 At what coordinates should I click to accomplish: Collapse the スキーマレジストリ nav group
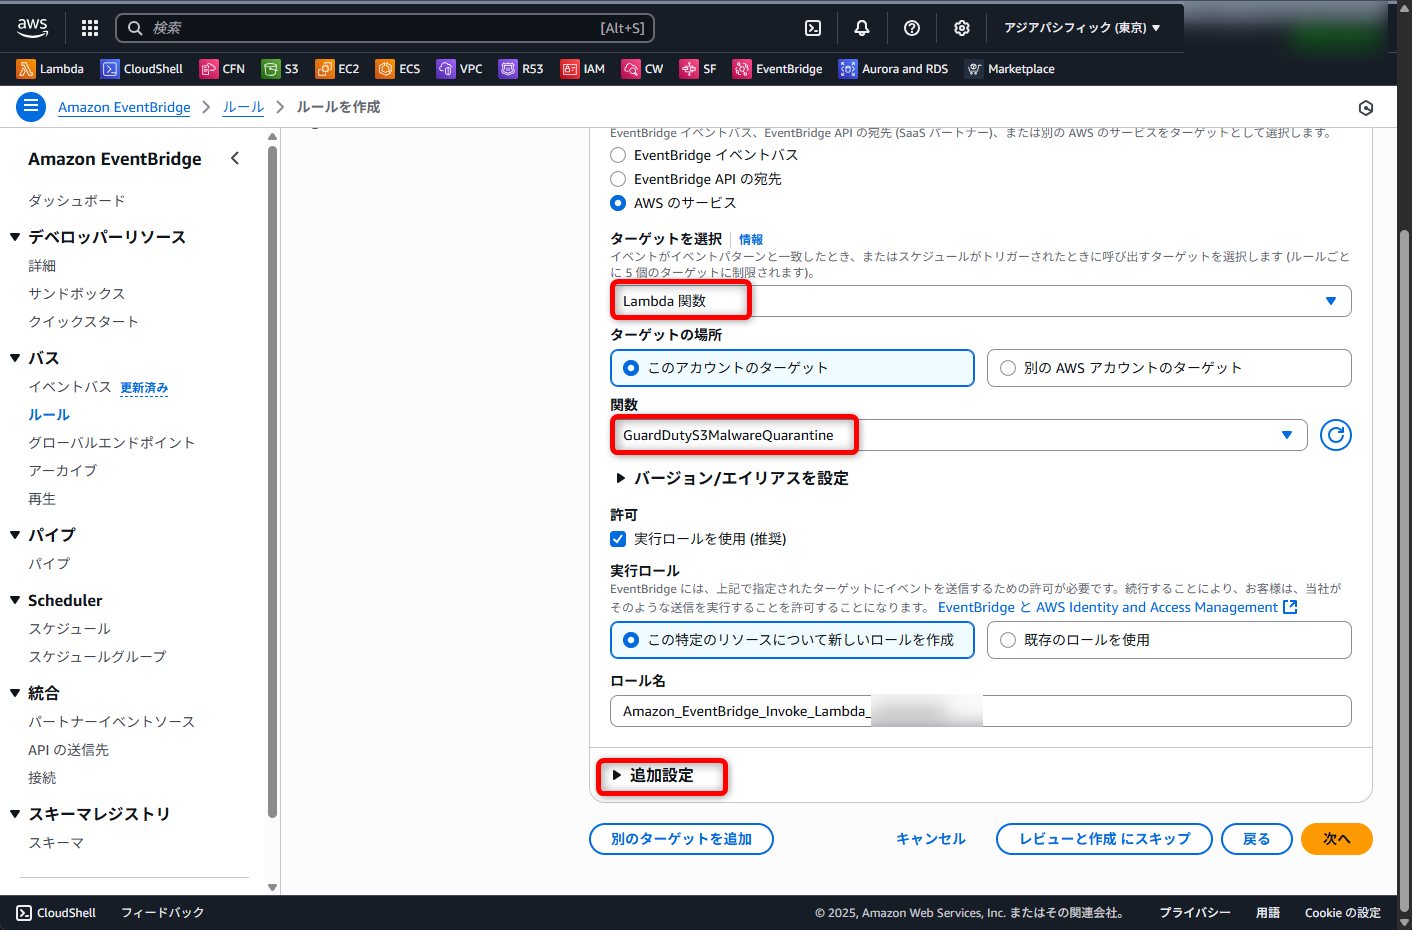click(15, 814)
